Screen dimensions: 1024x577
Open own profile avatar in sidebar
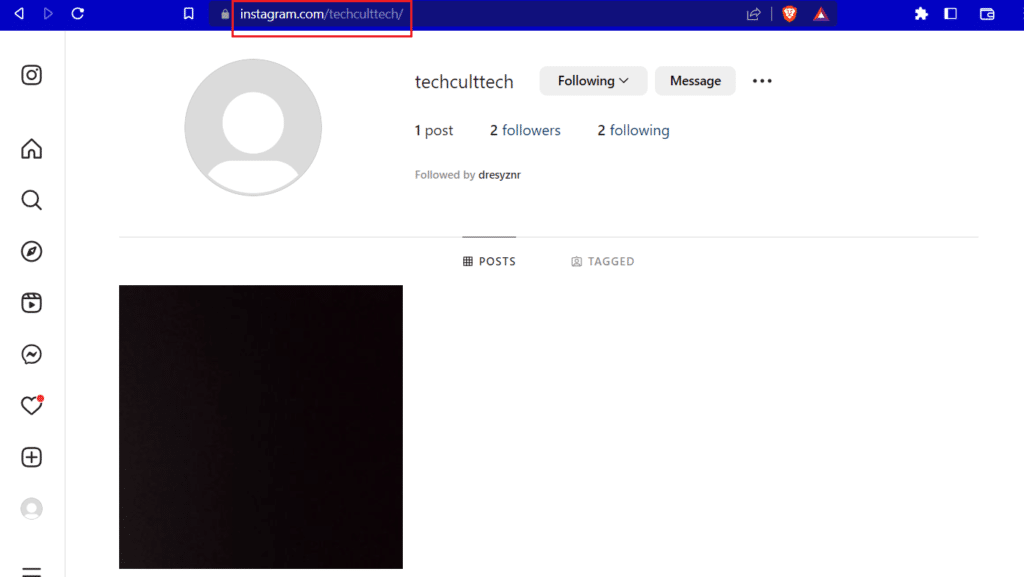[x=31, y=508]
